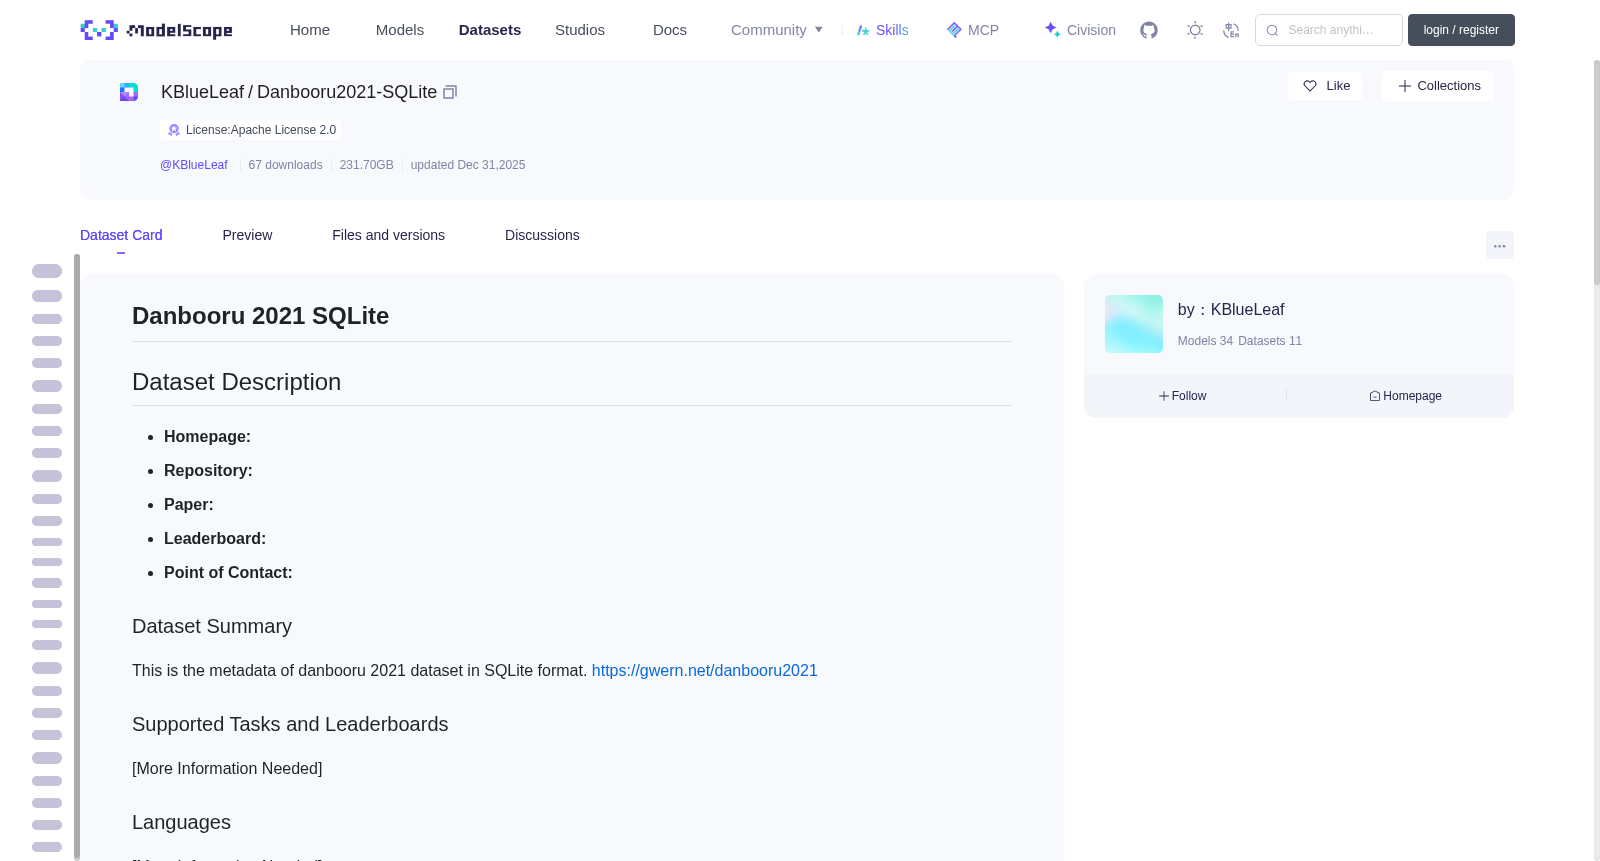Click the 'Datasets 11' count
Viewport: 1600px width, 861px height.
pyautogui.click(x=1270, y=341)
